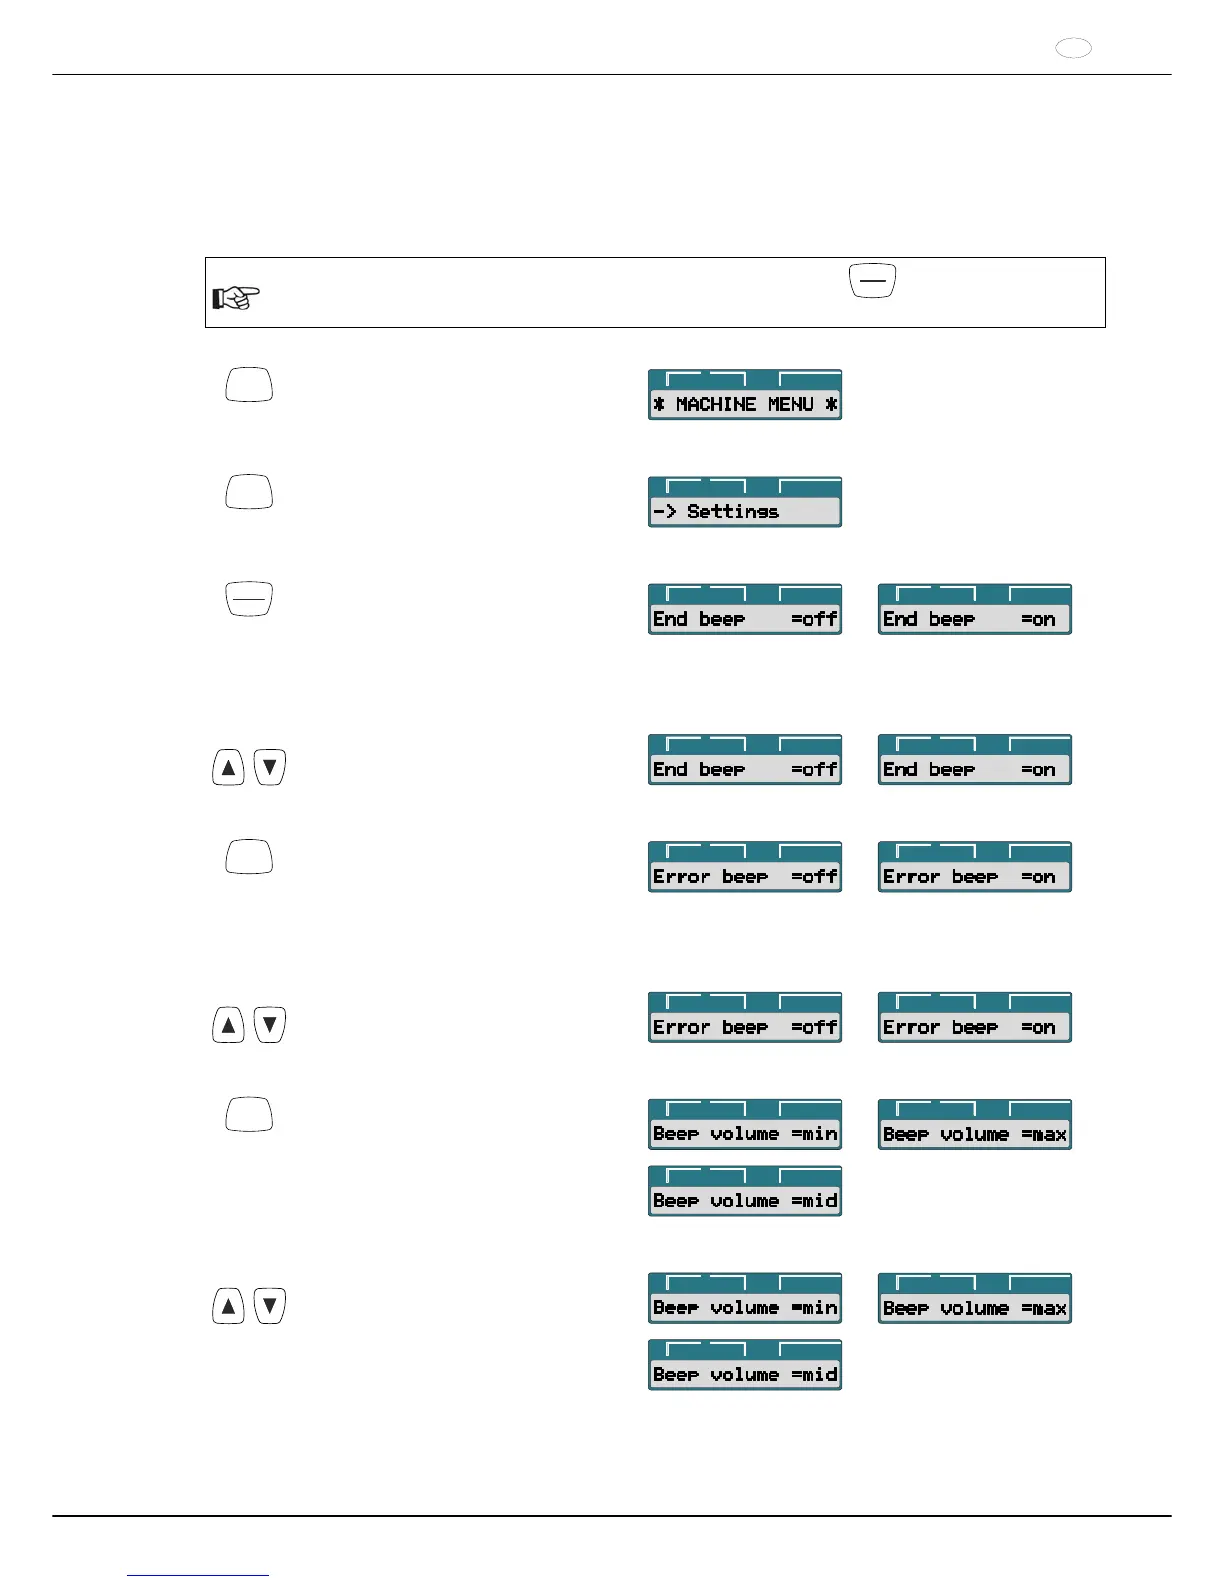Click End beep =on display beside minus key
Screen dimensions: 1224x1584
(975, 610)
